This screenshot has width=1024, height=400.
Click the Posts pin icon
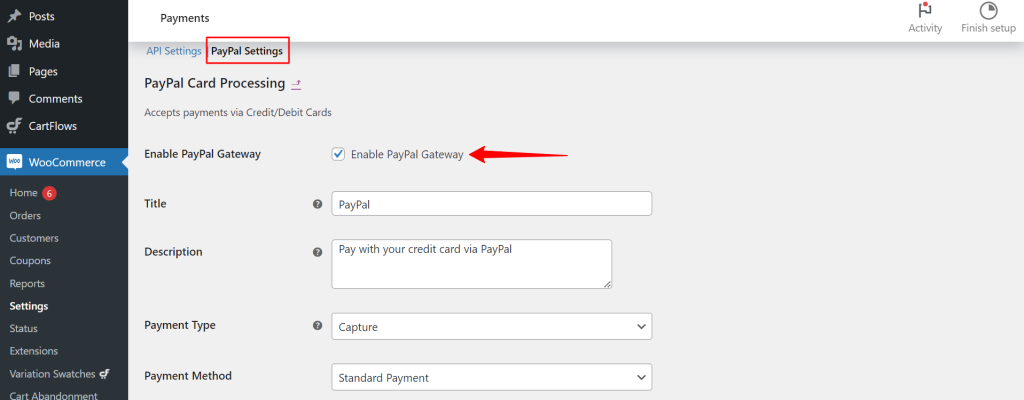pyautogui.click(x=14, y=16)
